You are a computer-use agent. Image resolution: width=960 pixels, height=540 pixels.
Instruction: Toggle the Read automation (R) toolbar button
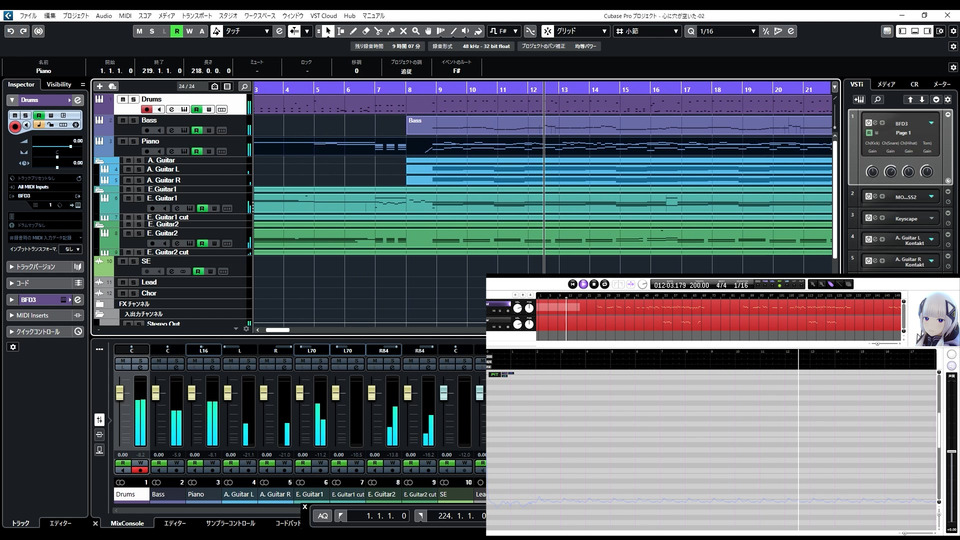click(x=177, y=31)
